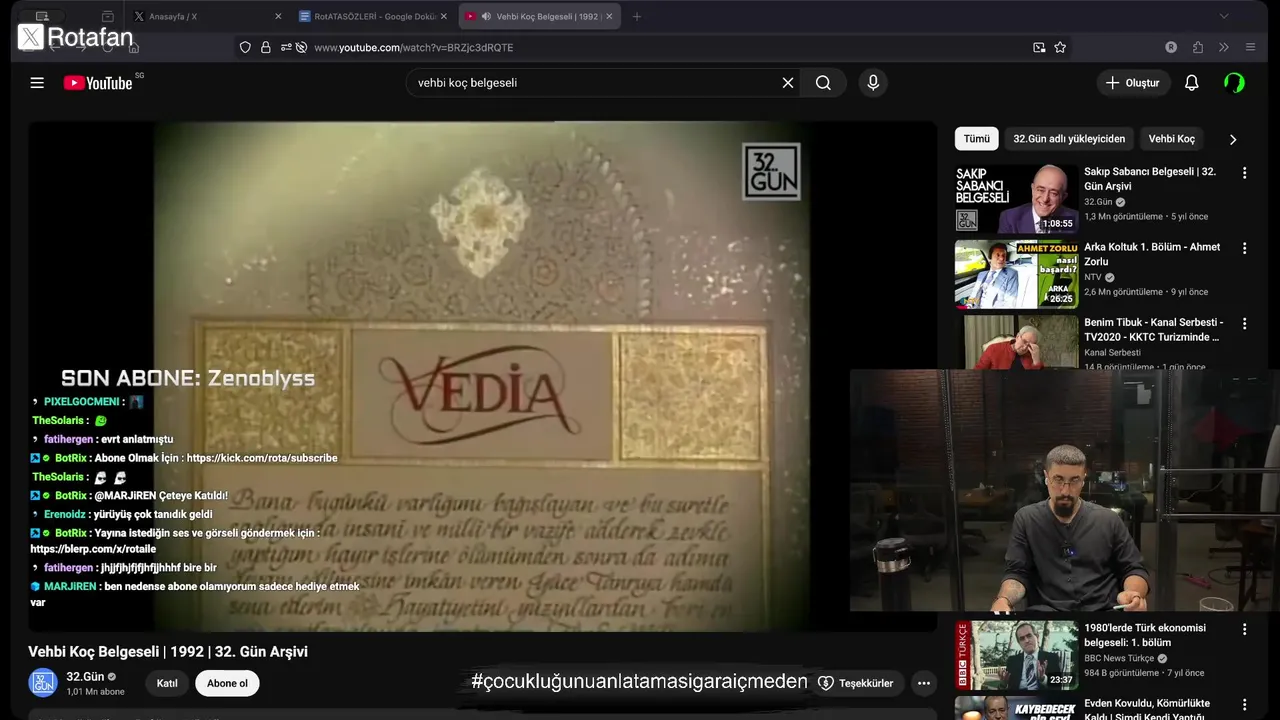The height and width of the screenshot is (720, 1280).
Task: More options for 1980'lerde Türk ekonomisi video
Action: coord(1245,630)
